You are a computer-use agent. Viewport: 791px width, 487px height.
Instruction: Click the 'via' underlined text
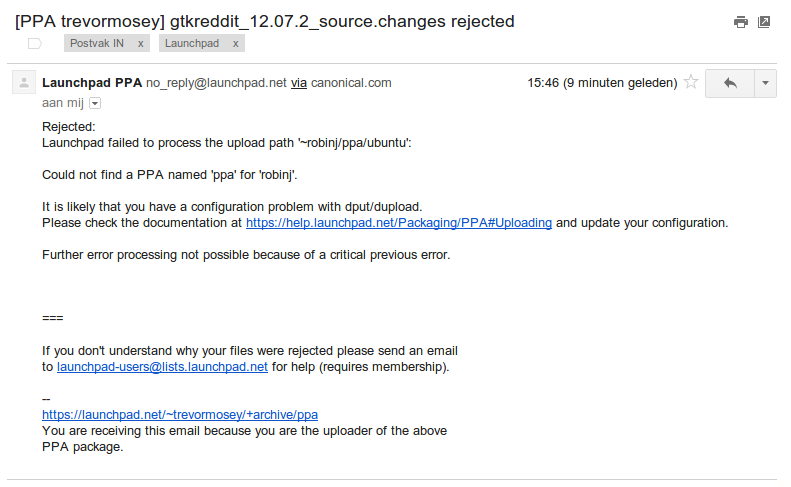[x=299, y=83]
